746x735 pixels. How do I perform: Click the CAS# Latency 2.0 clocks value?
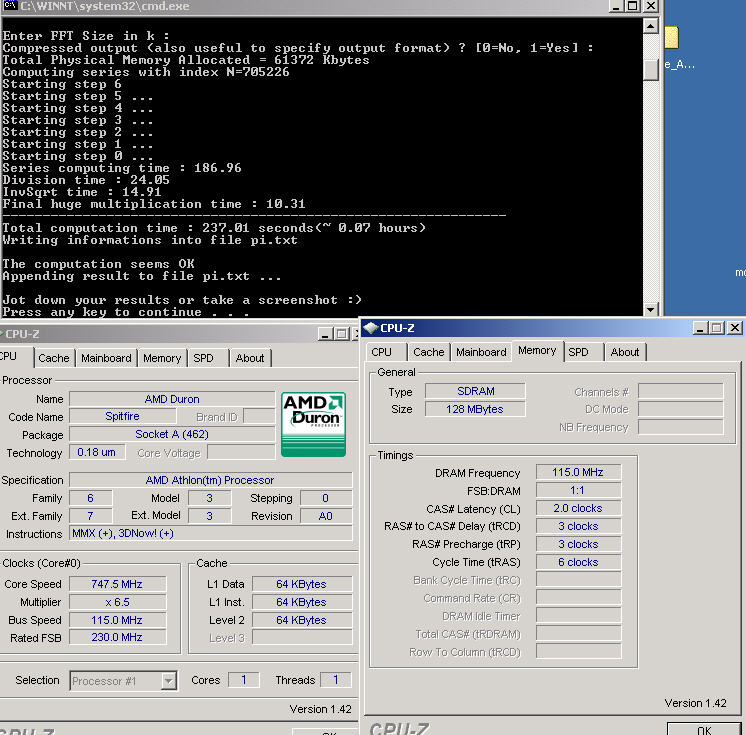click(x=578, y=509)
